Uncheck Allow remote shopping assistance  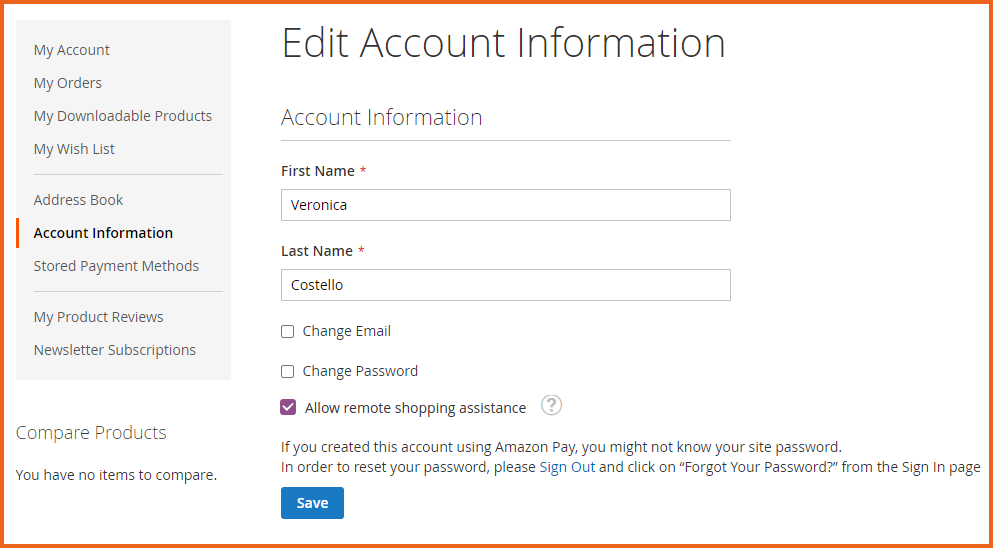point(289,407)
